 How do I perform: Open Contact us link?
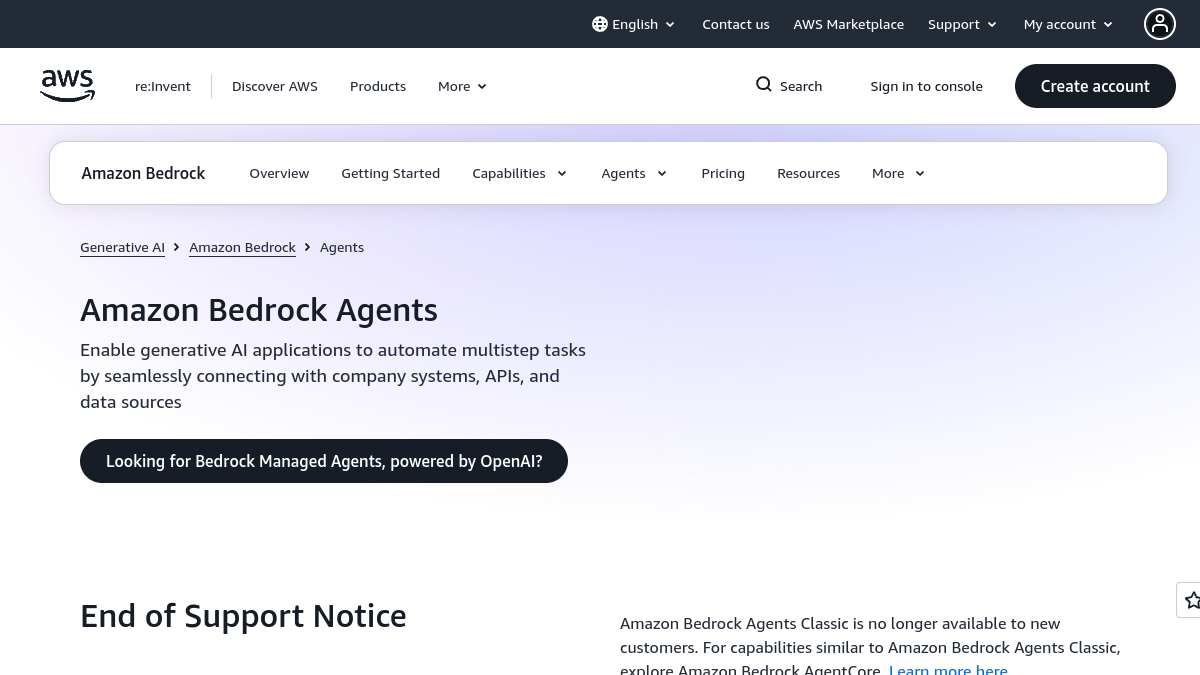click(736, 24)
